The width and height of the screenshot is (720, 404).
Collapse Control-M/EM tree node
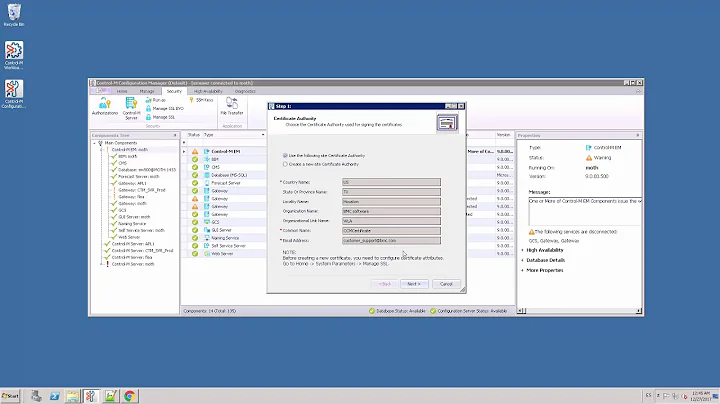[101, 150]
